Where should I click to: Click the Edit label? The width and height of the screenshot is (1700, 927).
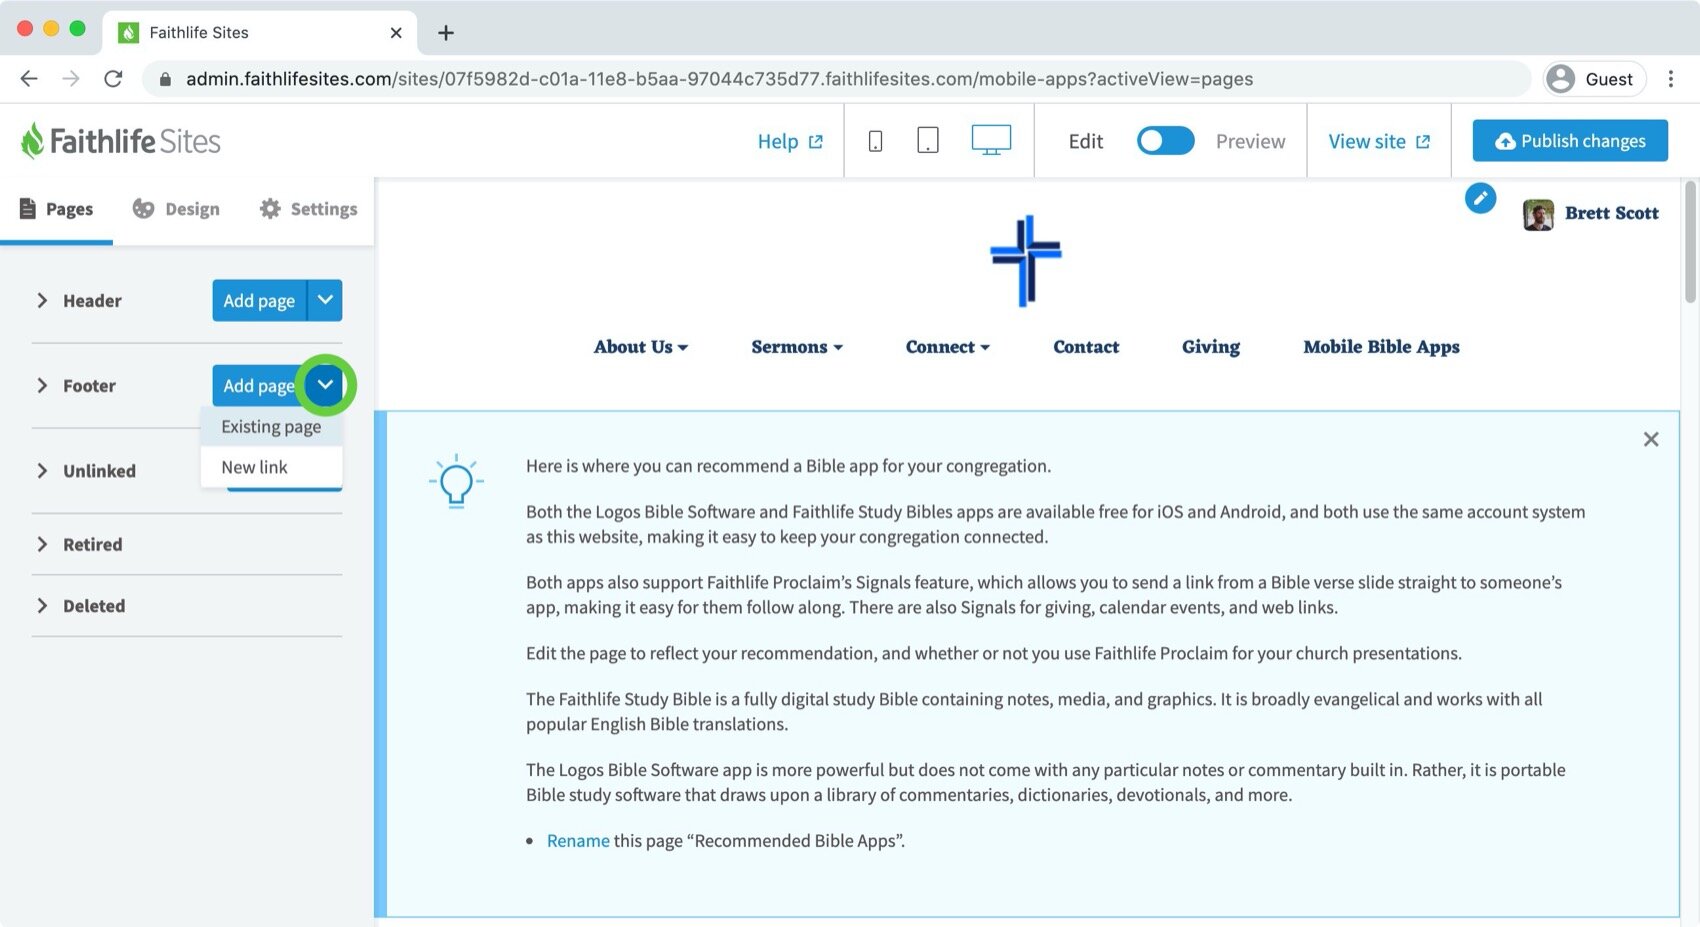click(1085, 142)
